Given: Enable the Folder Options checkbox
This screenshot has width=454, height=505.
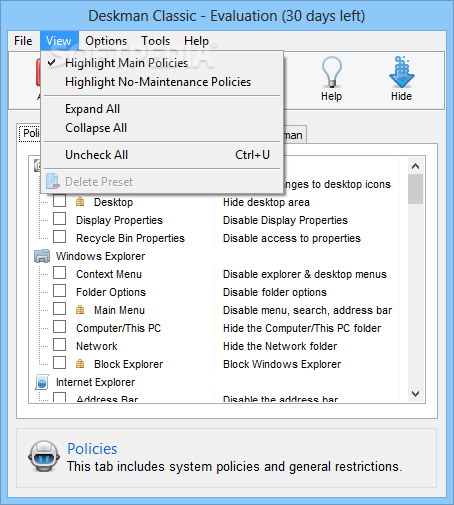Looking at the screenshot, I should 60,291.
